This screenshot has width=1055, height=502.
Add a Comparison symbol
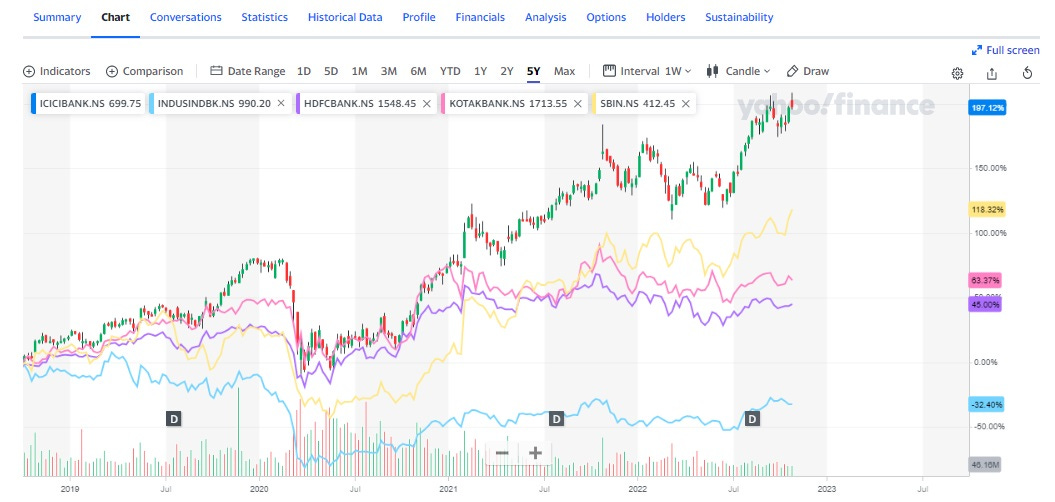coord(144,71)
